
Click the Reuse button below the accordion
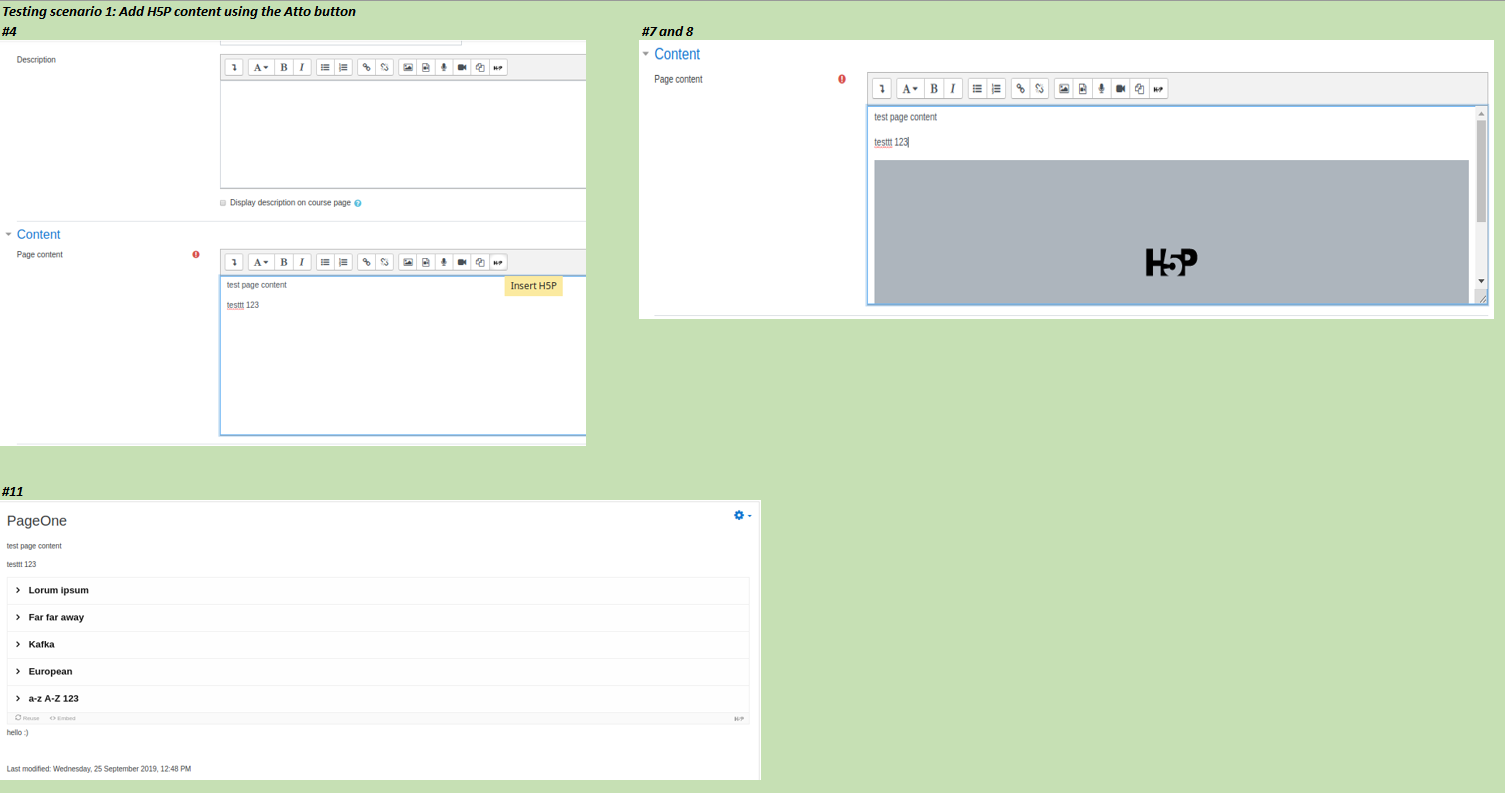pyautogui.click(x=27, y=718)
